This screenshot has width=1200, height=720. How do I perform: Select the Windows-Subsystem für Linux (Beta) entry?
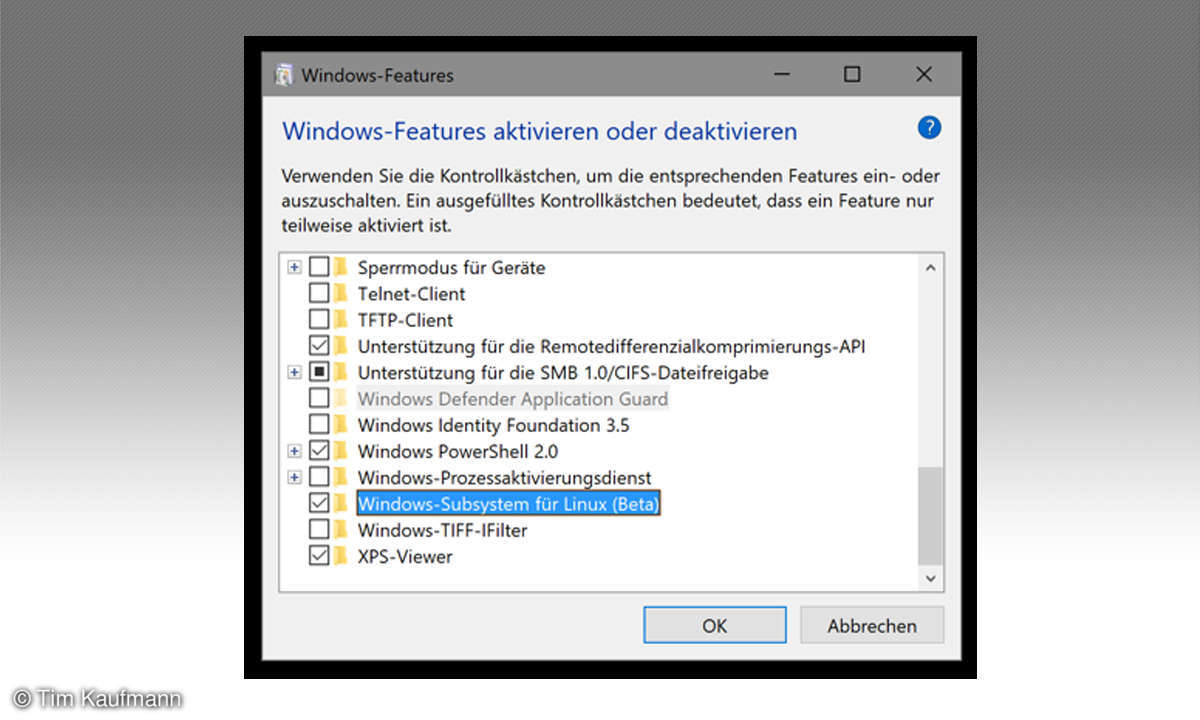509,504
